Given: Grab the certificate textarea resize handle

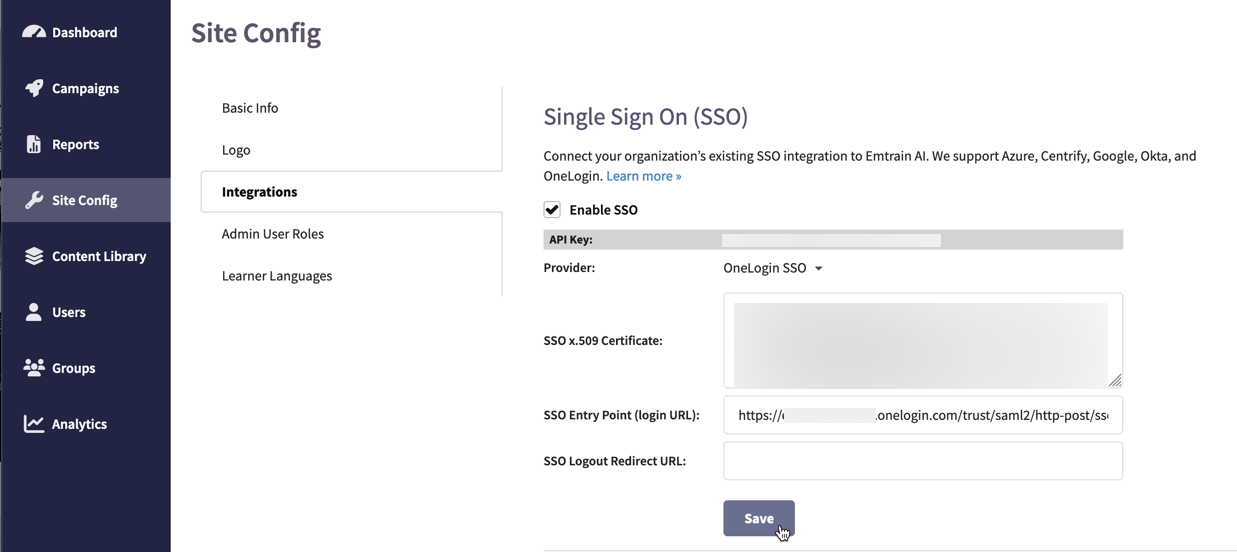Looking at the screenshot, I should 1115,380.
